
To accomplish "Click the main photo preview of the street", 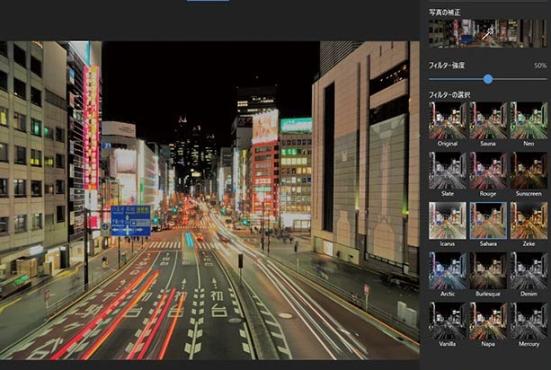I will (209, 200).
